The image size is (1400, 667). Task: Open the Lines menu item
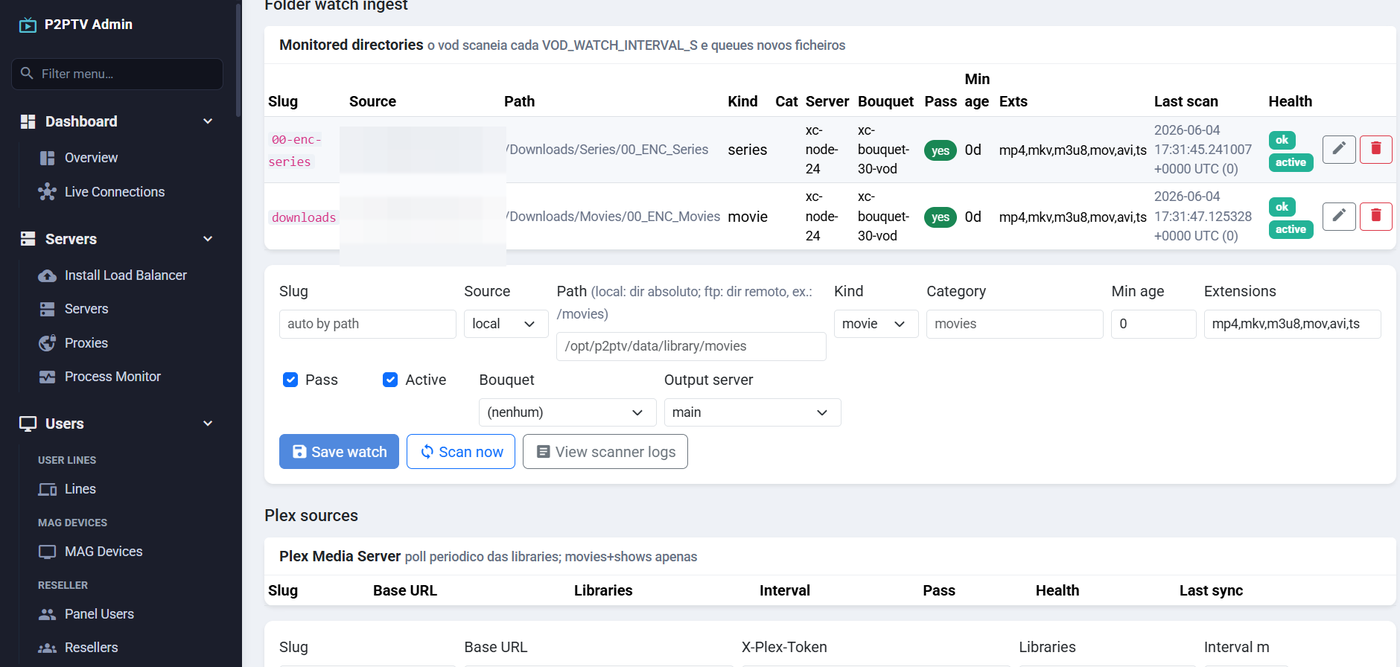click(68, 489)
